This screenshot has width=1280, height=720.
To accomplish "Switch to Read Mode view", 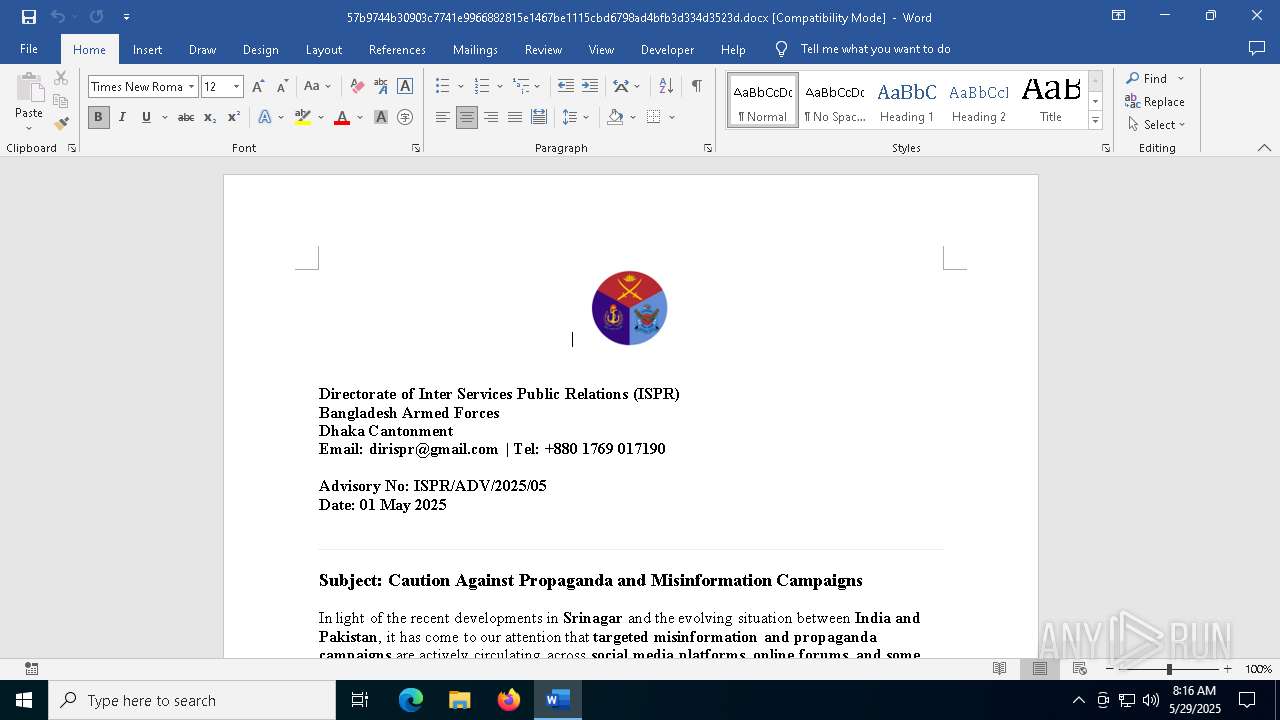I will coord(999,669).
